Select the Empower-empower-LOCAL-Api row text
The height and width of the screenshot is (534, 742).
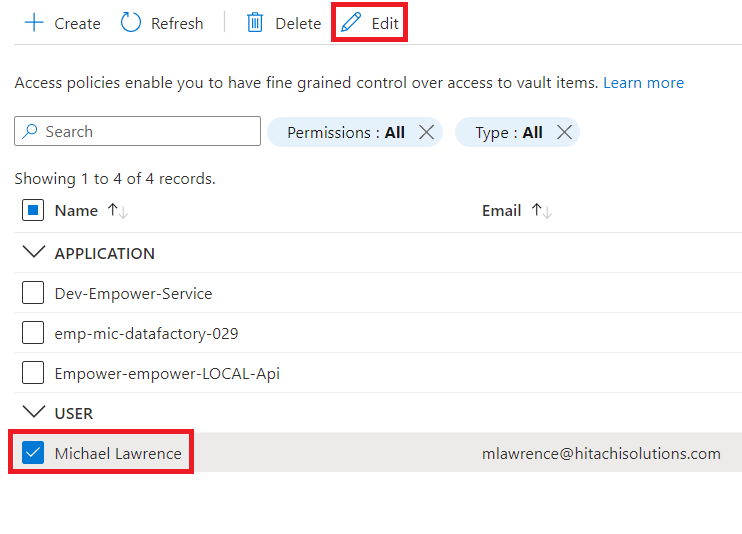(167, 374)
